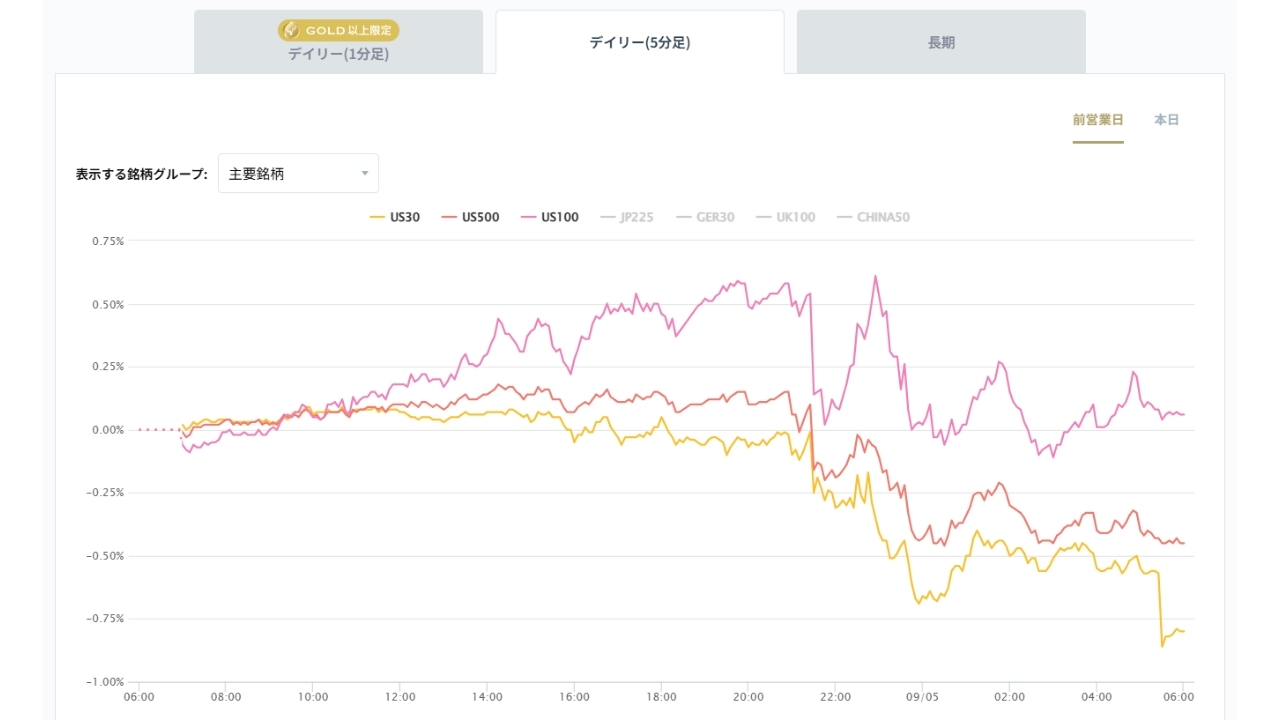Viewport: 1280px width, 720px height.
Task: Toggle the US30 series in legend
Action: [395, 217]
